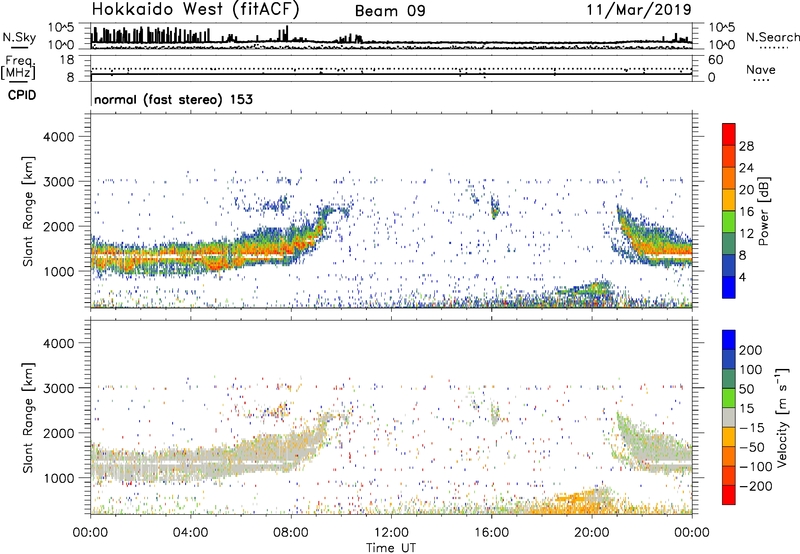Click the power panel 'Slant Range [km]' label
The height and width of the screenshot is (554, 800).
[x=28, y=211]
